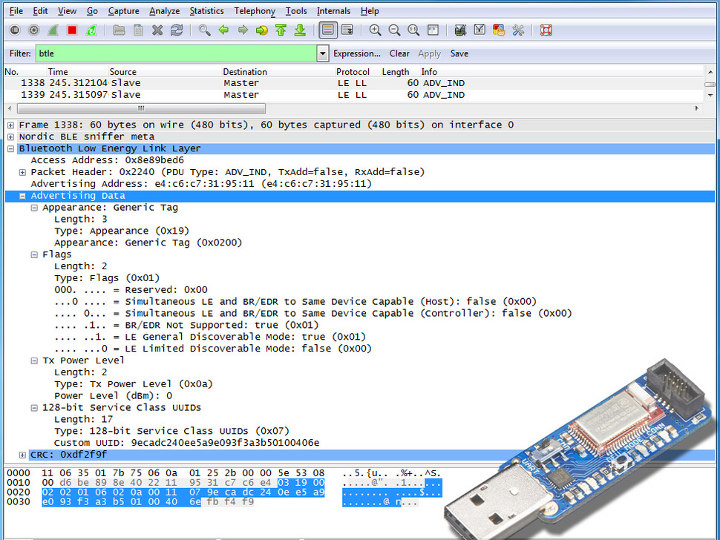Collapse 128-bit Service Class UUIDs node
The height and width of the screenshot is (540, 720).
pos(34,408)
